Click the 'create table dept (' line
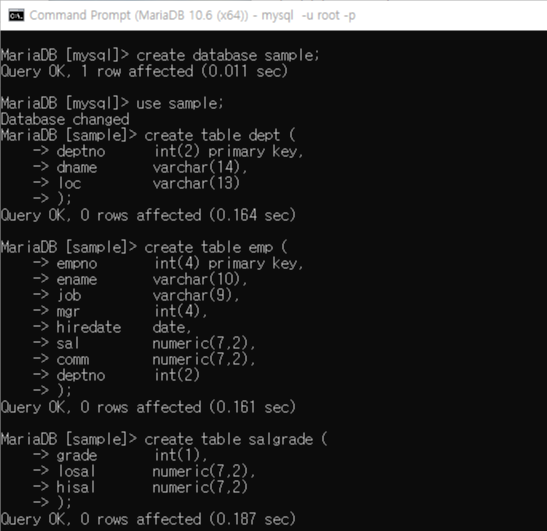The width and height of the screenshot is (547, 531). coord(220,135)
